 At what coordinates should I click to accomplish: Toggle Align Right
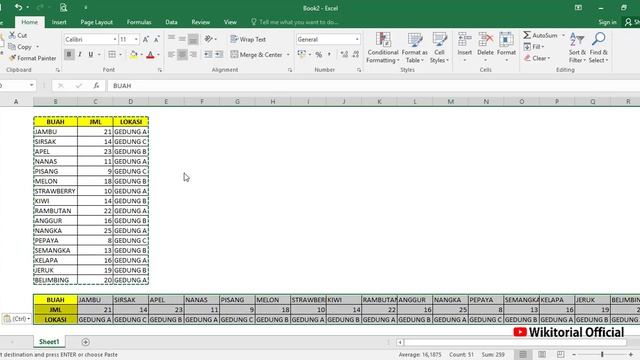[x=193, y=54]
